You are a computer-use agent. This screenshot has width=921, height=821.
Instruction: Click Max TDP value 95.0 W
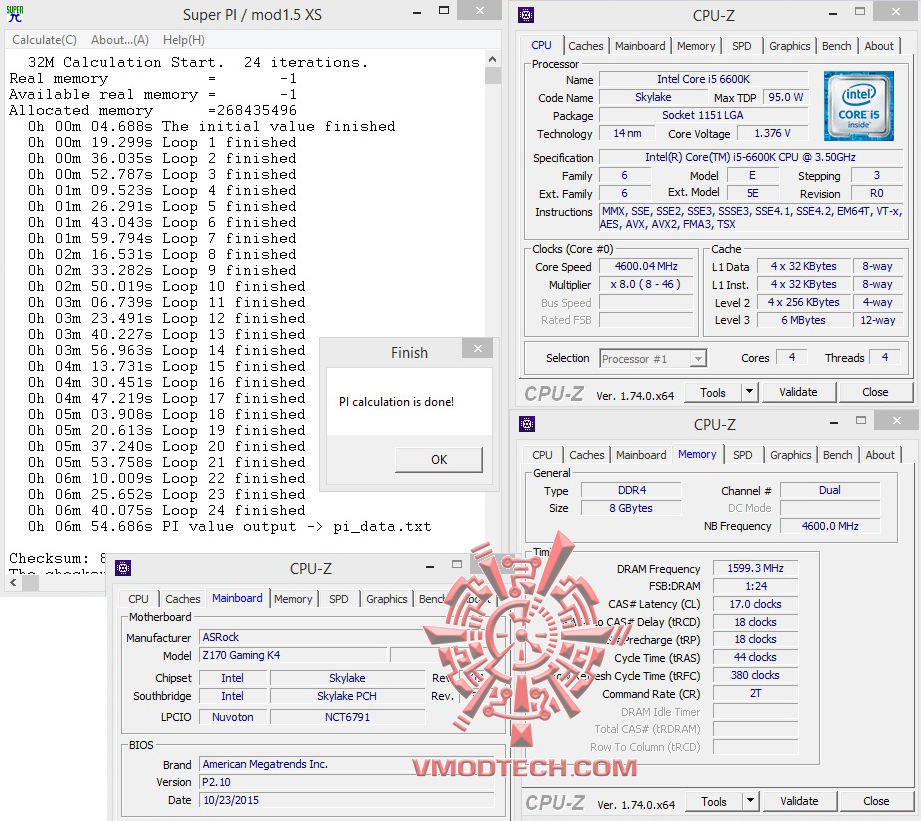click(785, 97)
